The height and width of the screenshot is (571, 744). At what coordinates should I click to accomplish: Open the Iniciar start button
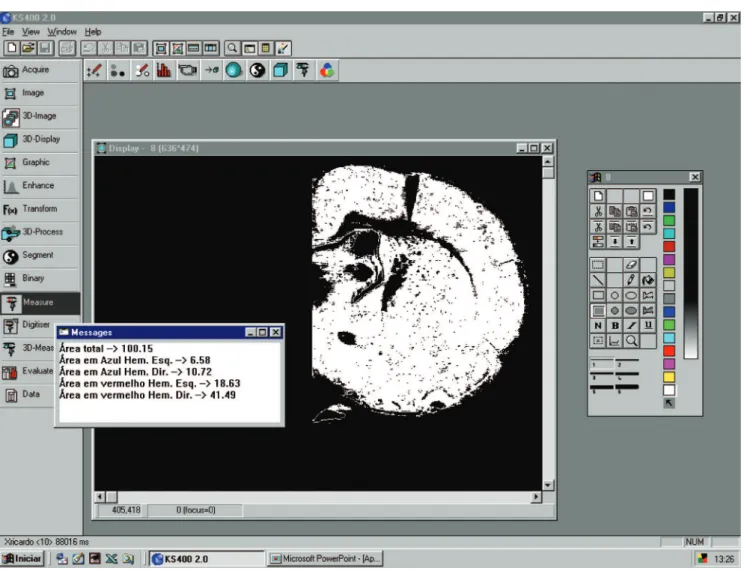click(x=23, y=559)
